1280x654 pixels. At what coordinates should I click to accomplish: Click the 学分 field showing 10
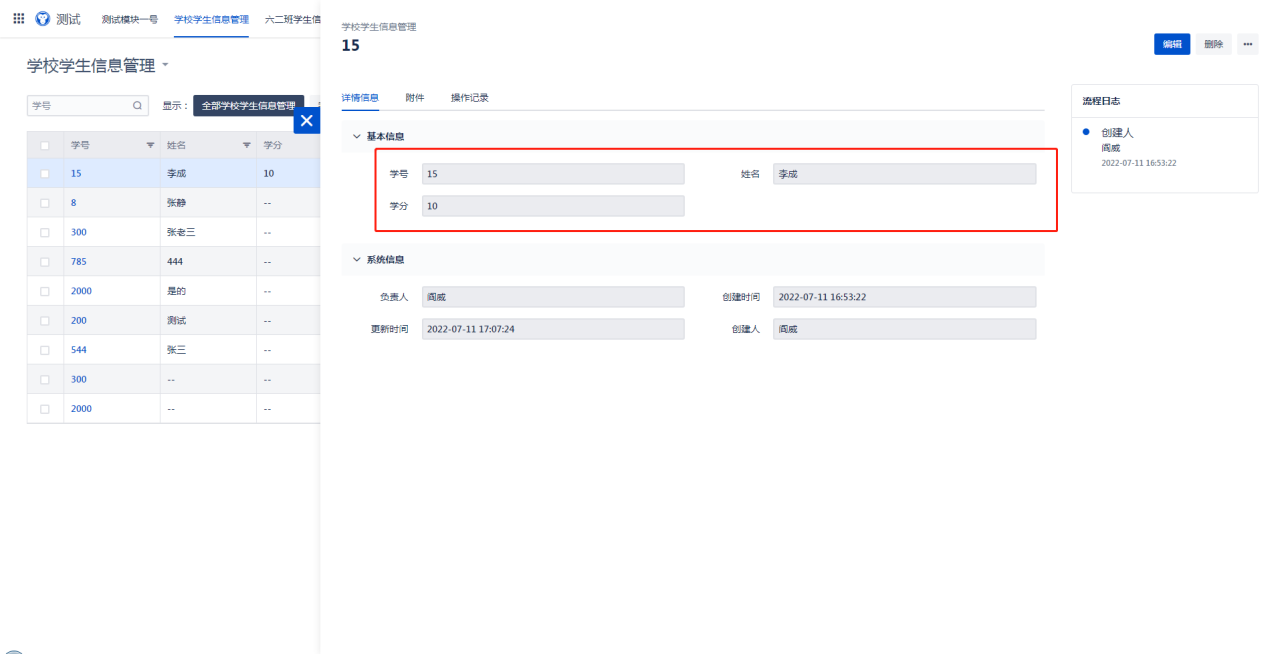[553, 206]
